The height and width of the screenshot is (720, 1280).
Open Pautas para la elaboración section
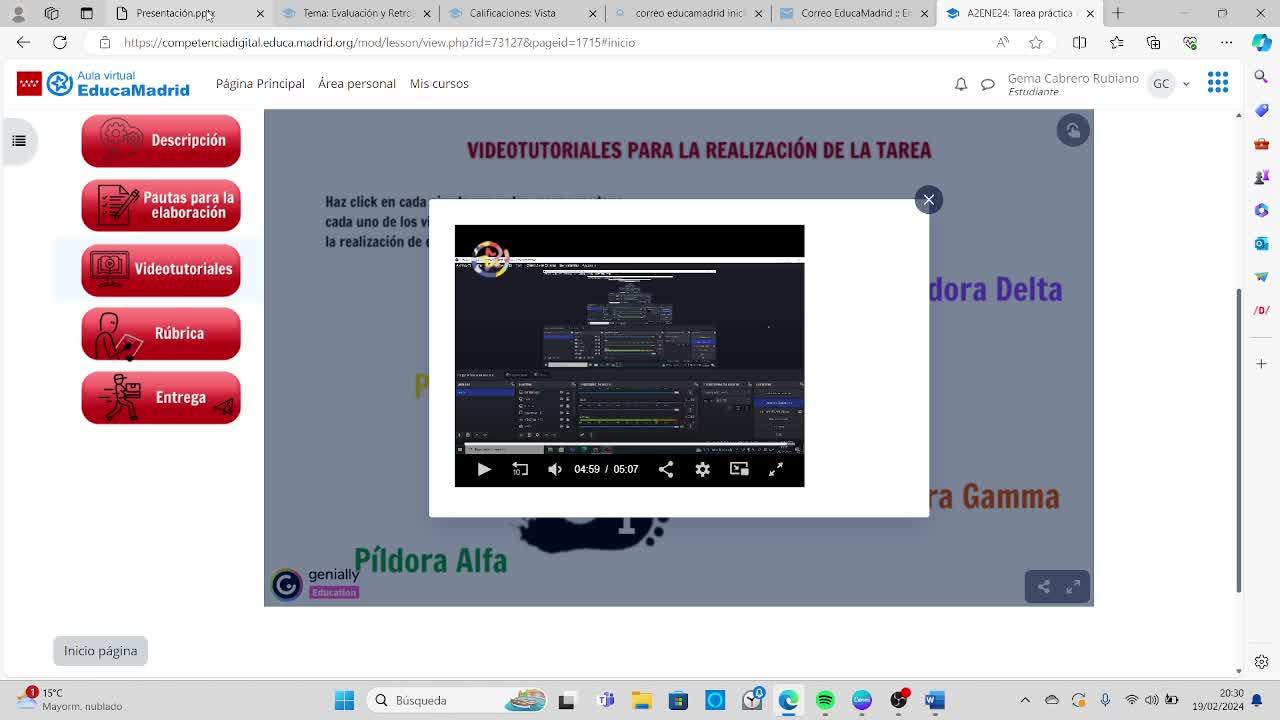[x=161, y=205]
